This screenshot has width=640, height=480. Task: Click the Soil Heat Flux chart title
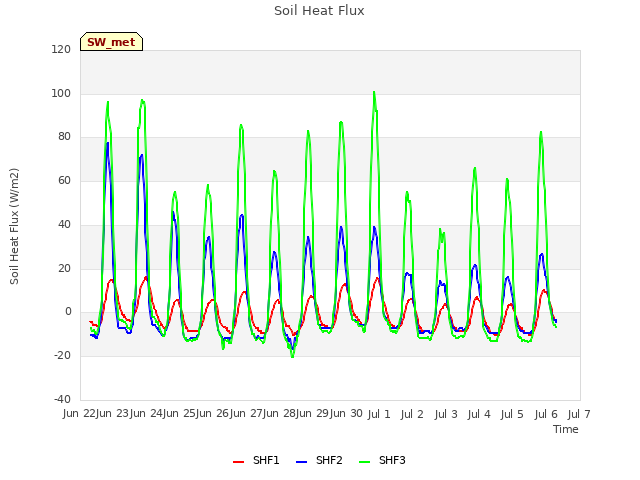click(x=319, y=11)
